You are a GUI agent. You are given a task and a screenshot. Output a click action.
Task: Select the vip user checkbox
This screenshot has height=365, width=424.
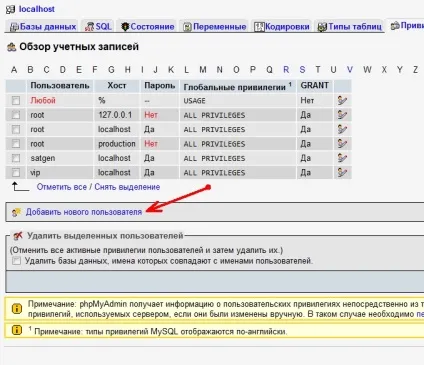pyautogui.click(x=16, y=172)
